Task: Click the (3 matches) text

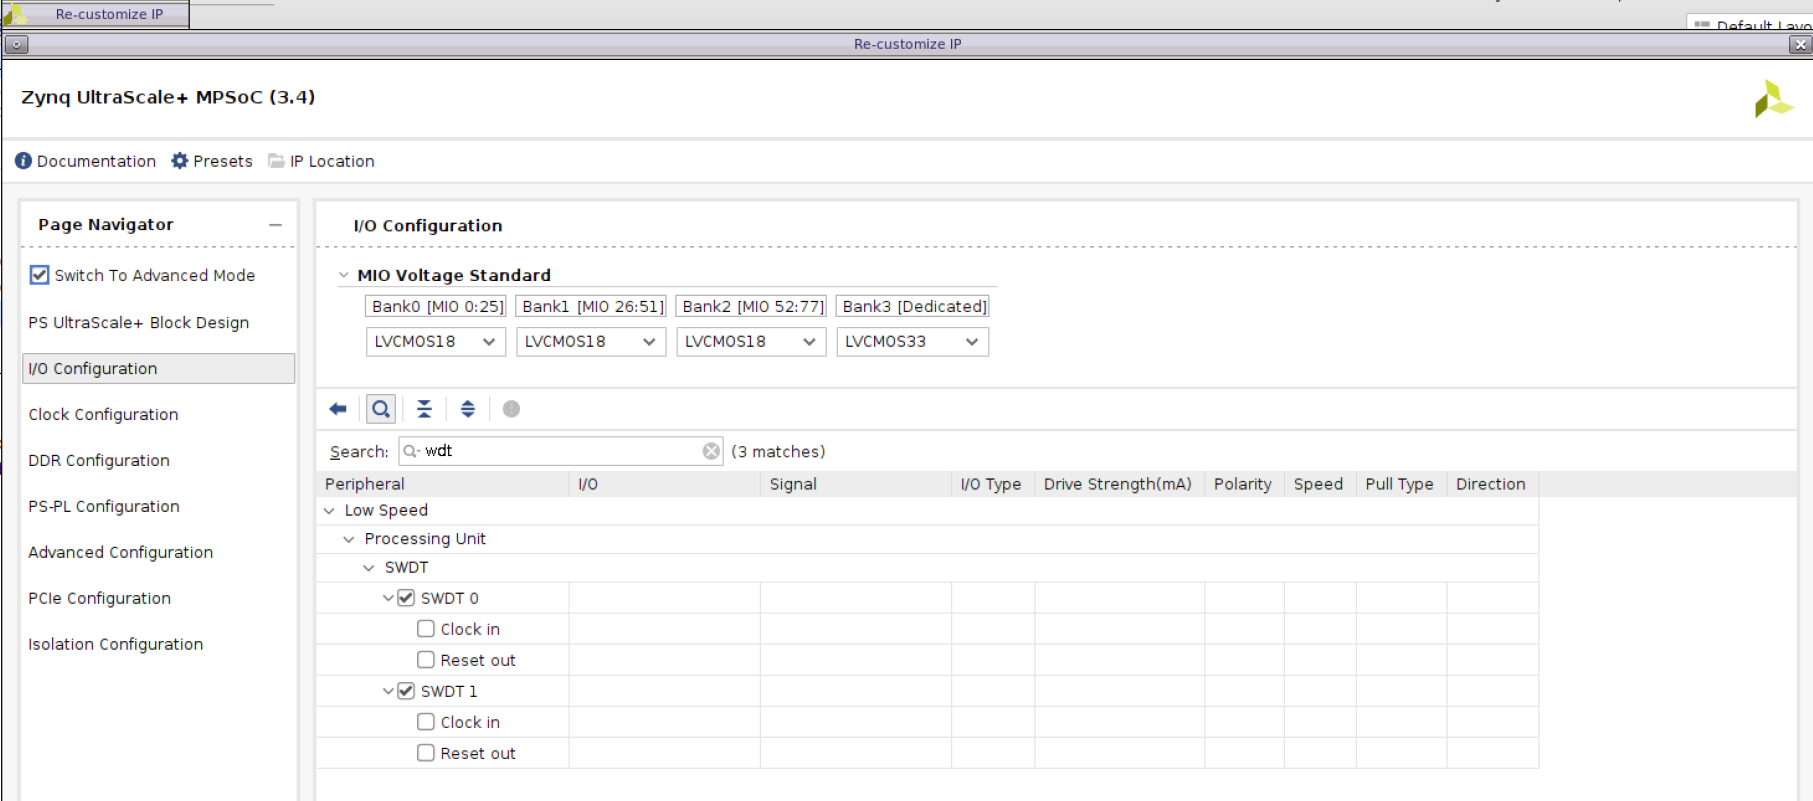Action: (x=778, y=451)
